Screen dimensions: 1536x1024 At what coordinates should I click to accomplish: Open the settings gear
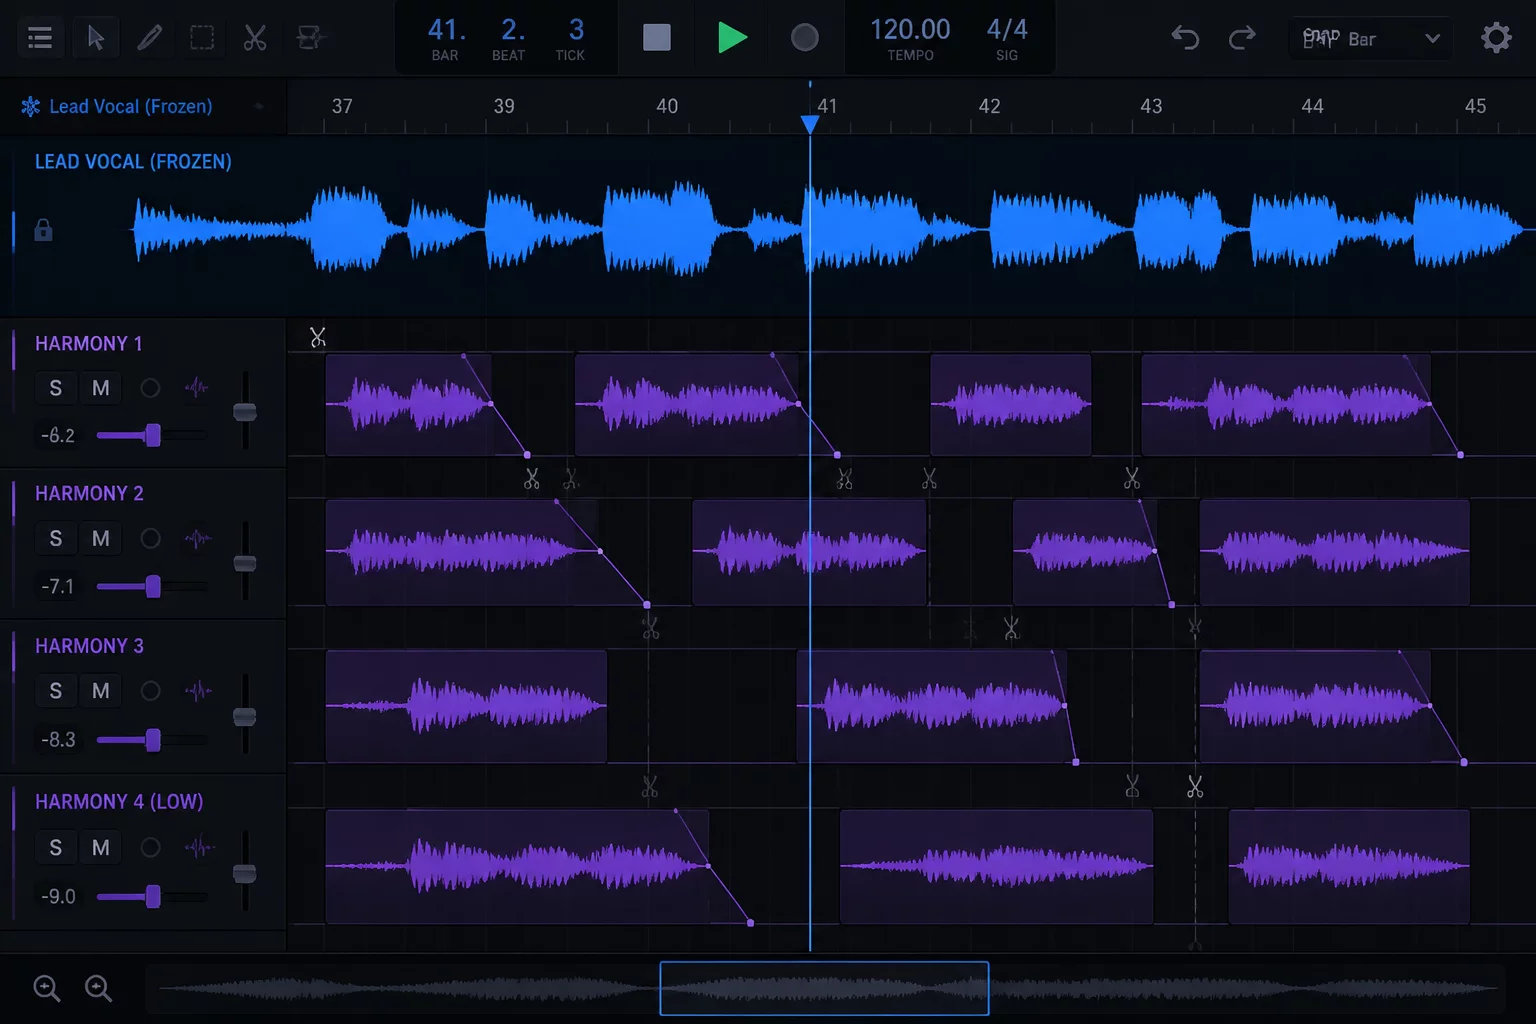[1496, 38]
